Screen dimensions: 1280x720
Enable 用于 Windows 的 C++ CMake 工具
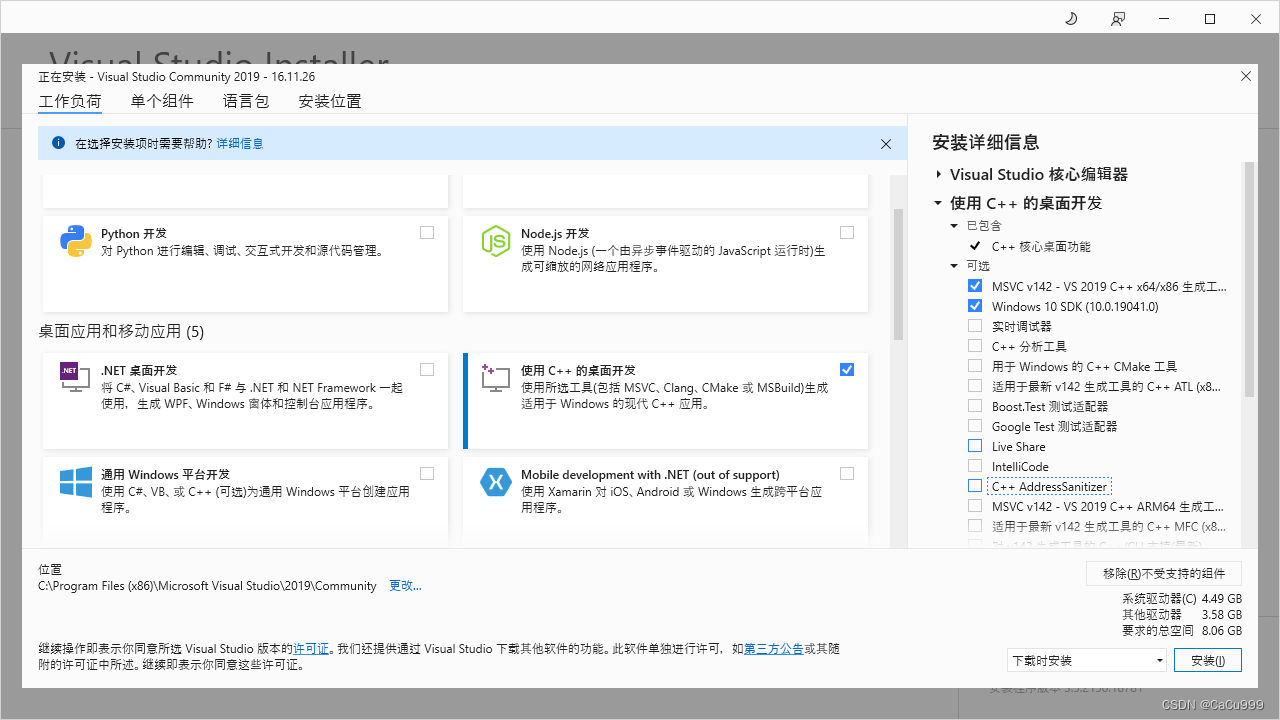pyautogui.click(x=975, y=366)
